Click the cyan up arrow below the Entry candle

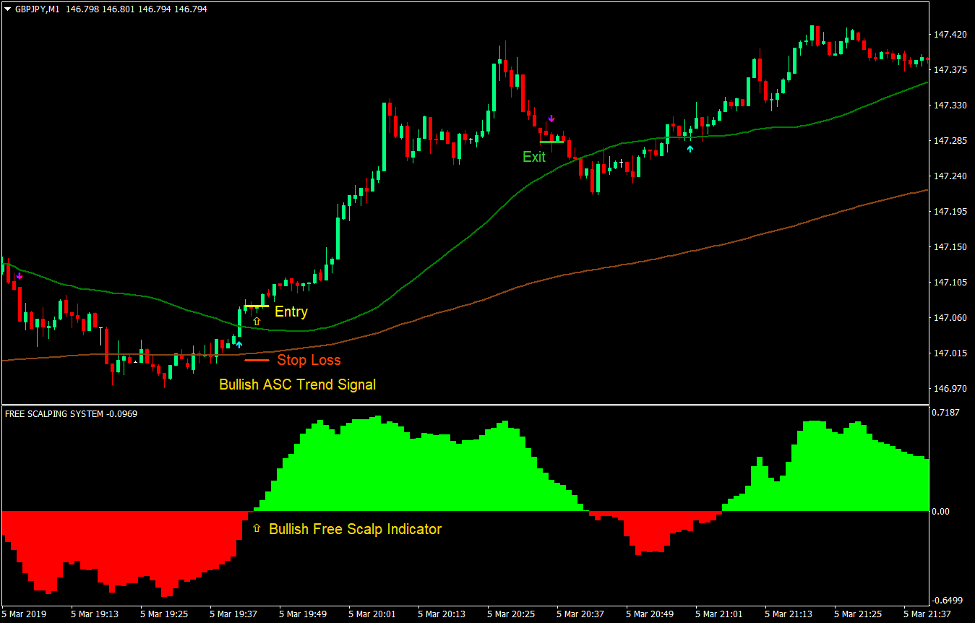pos(238,344)
